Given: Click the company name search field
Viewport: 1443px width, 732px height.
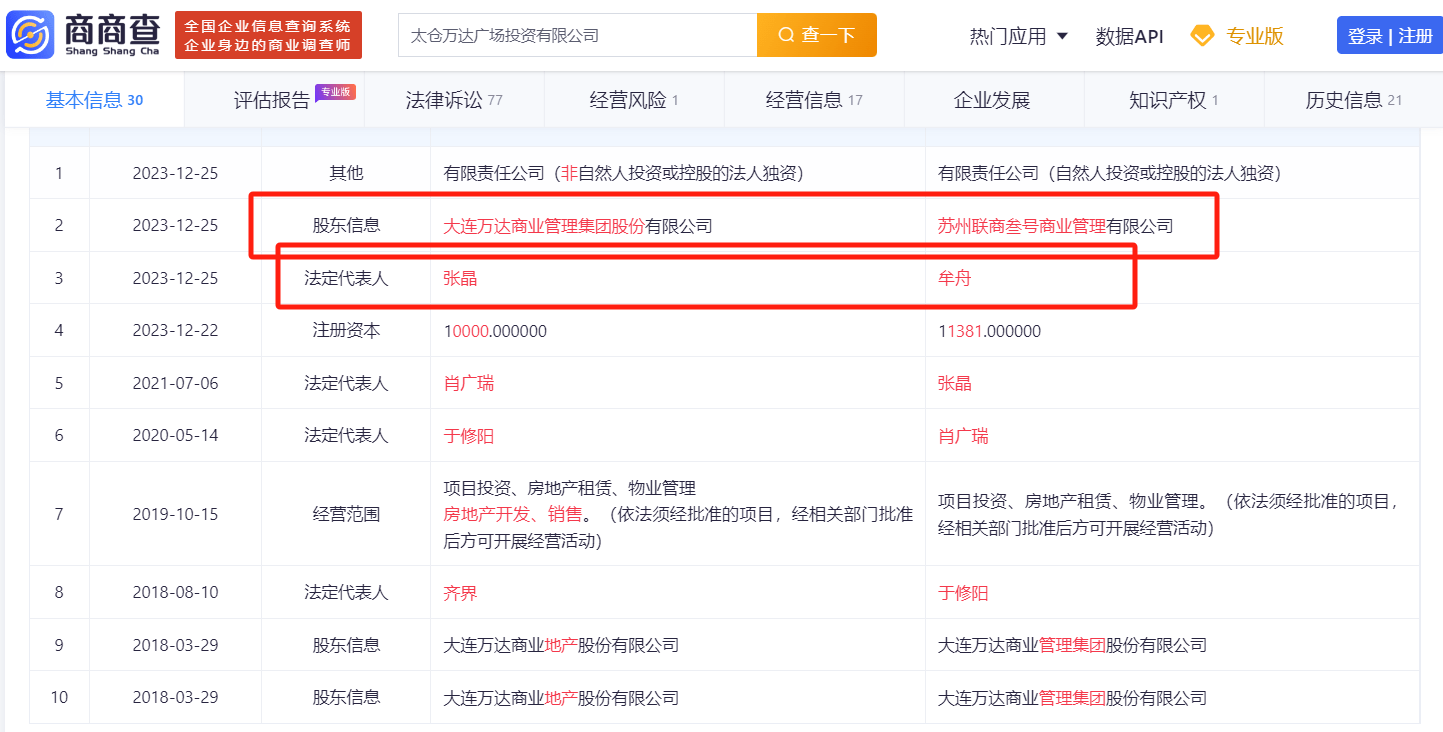Looking at the screenshot, I should pyautogui.click(x=578, y=35).
